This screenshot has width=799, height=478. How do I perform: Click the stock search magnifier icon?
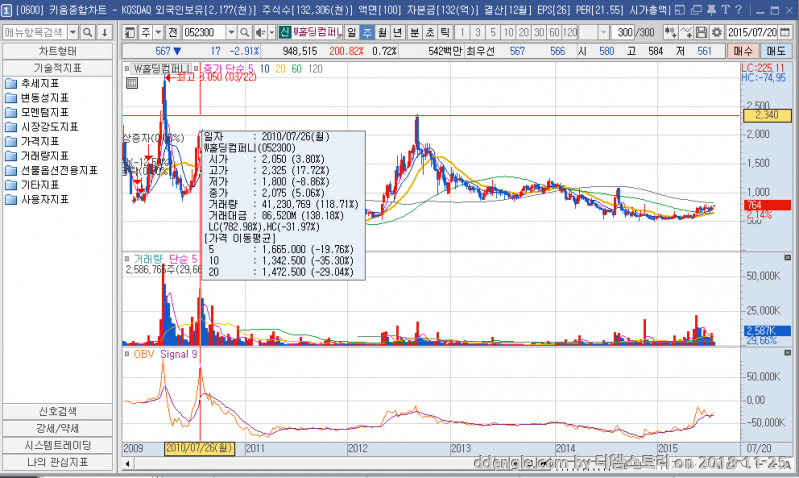coord(244,33)
